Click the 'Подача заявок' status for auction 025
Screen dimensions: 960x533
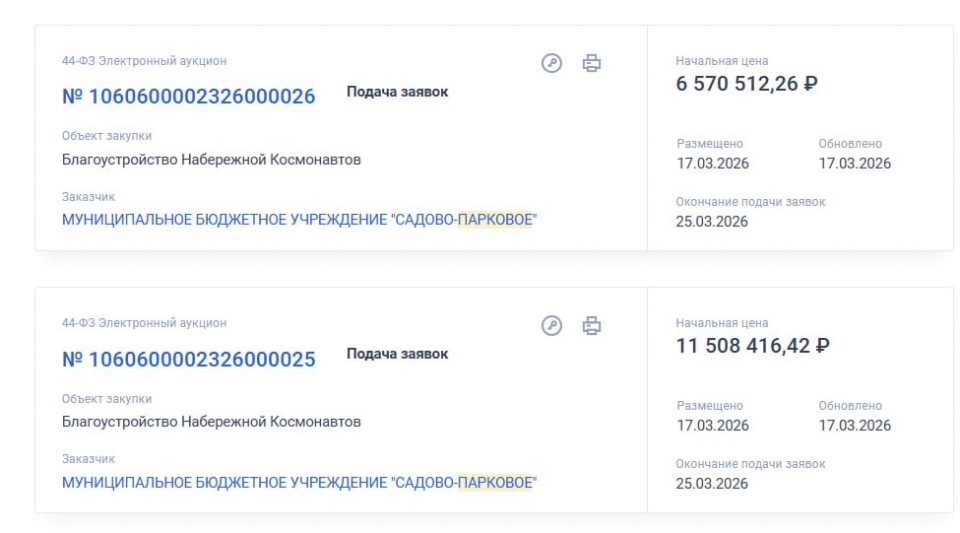click(397, 354)
